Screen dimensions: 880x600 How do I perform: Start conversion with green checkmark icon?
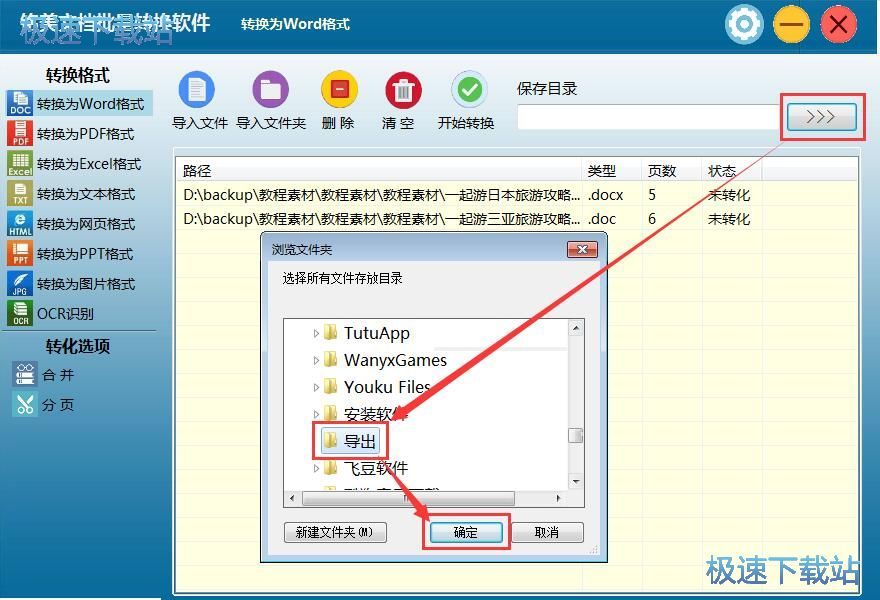pos(469,89)
